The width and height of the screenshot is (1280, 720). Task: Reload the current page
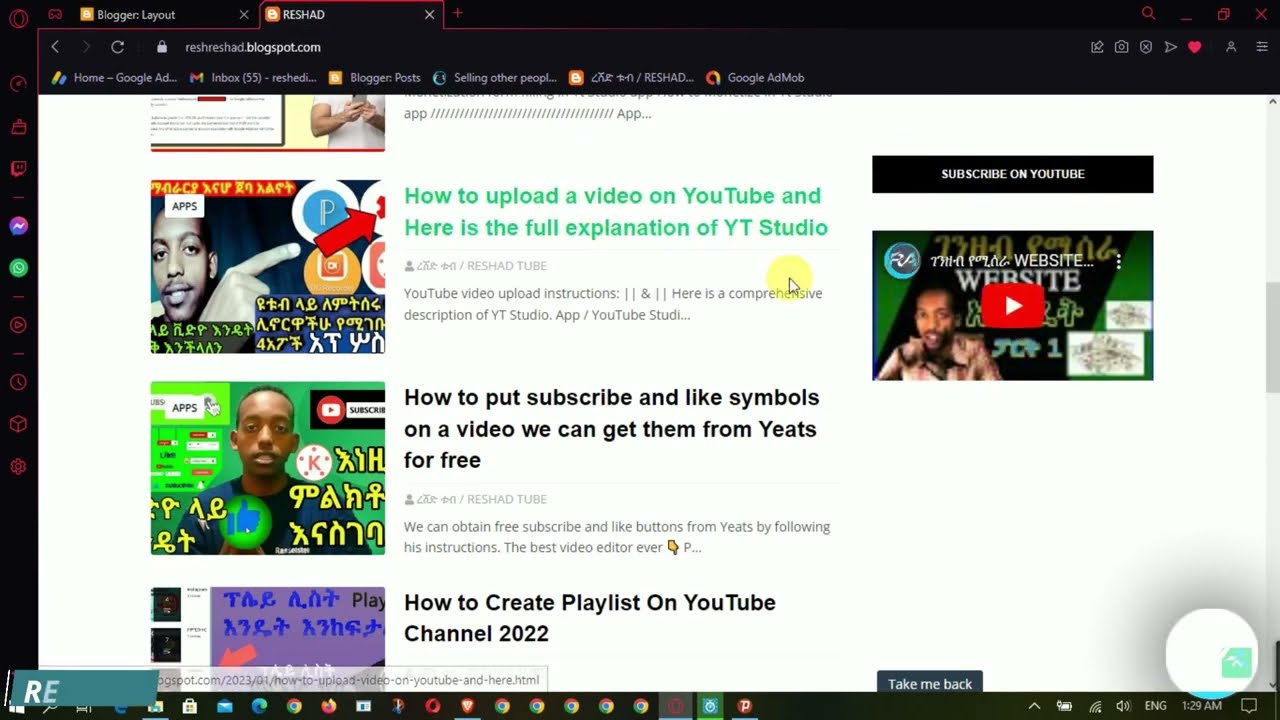coord(117,47)
